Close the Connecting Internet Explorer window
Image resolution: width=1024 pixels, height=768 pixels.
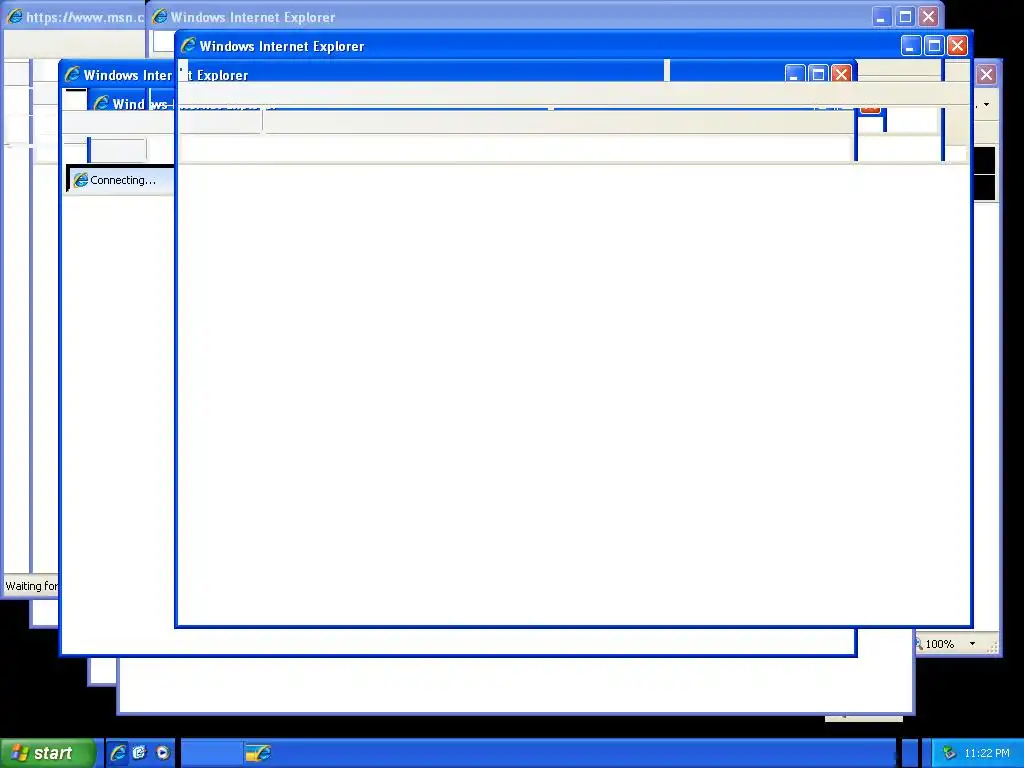click(x=841, y=74)
